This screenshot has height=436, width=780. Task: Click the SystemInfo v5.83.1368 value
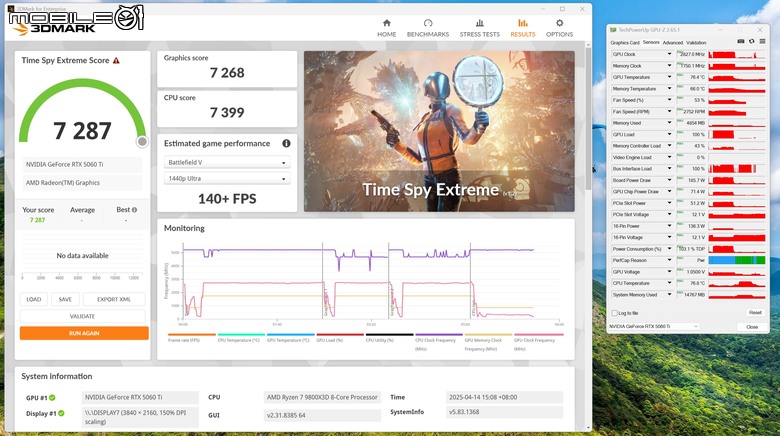[504, 412]
